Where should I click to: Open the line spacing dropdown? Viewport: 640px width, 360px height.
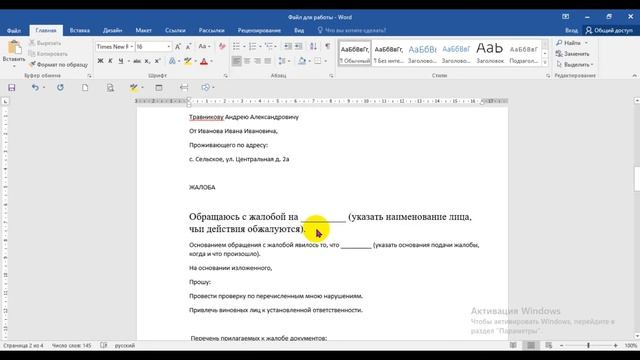tap(284, 61)
